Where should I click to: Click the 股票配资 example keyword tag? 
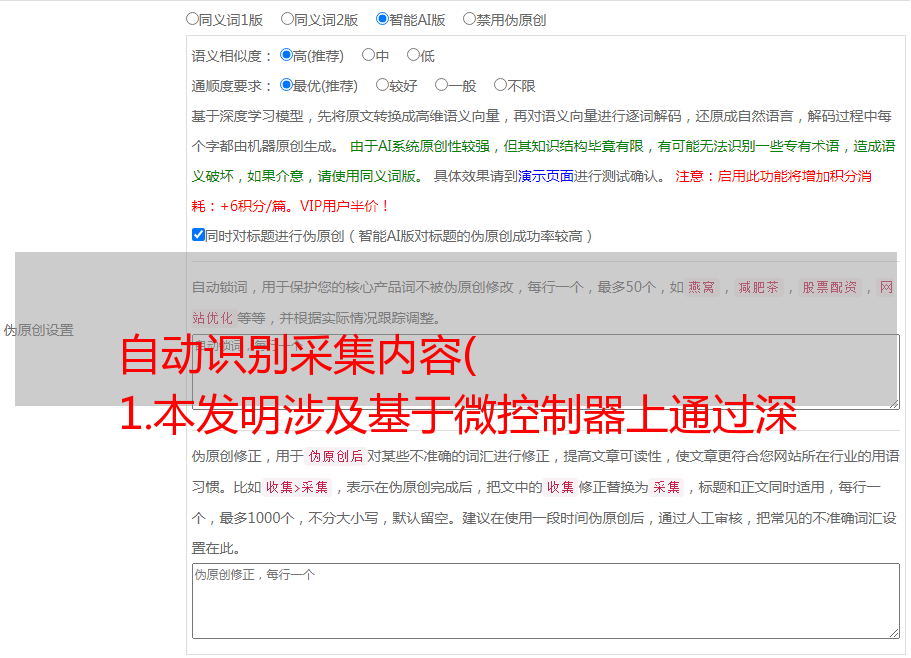click(829, 288)
